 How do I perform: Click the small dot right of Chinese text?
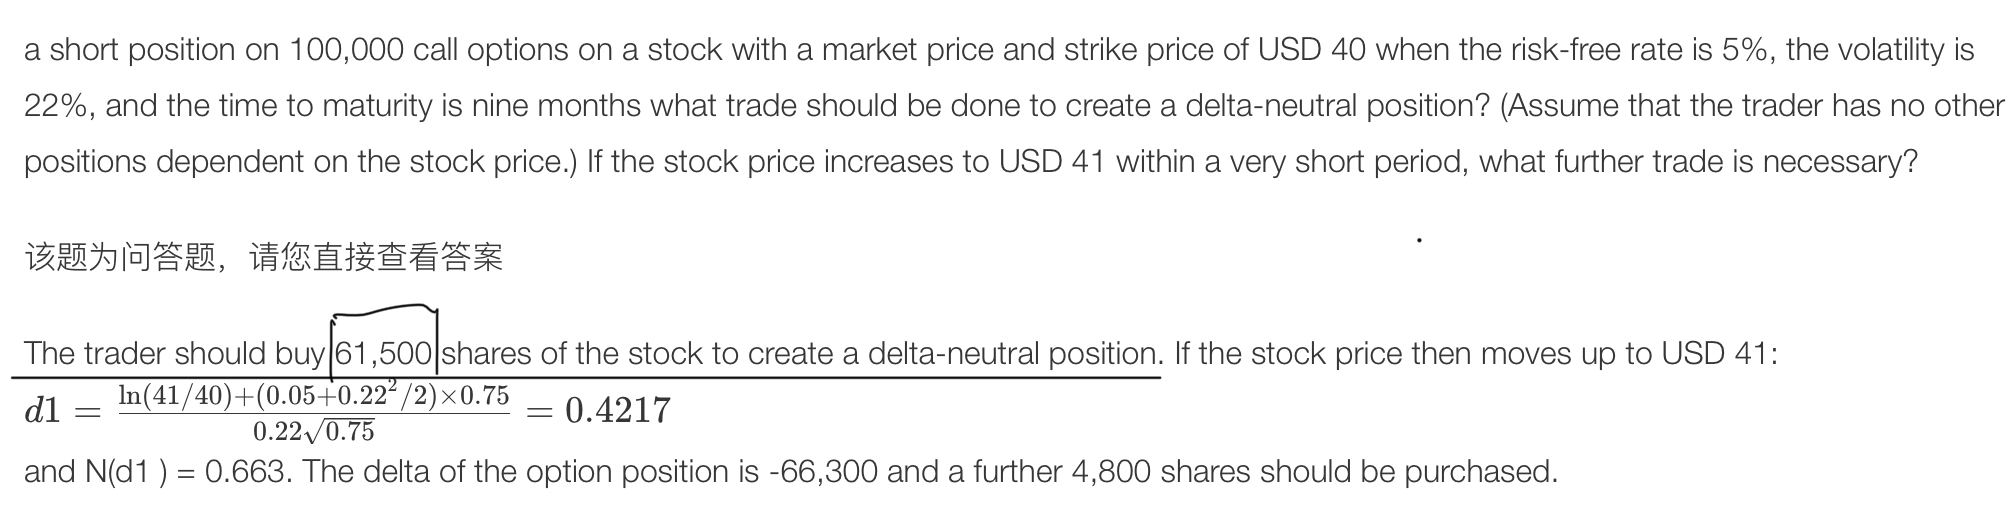[1418, 240]
